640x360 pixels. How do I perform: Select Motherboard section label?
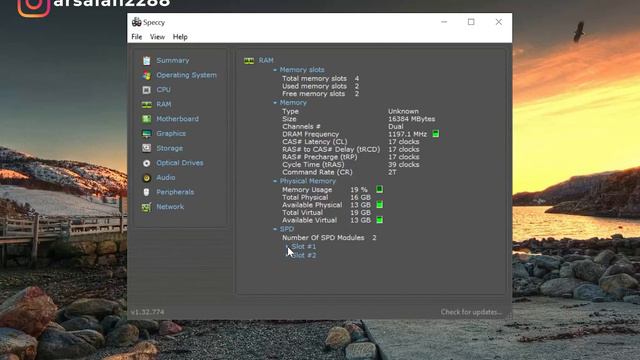coord(178,119)
